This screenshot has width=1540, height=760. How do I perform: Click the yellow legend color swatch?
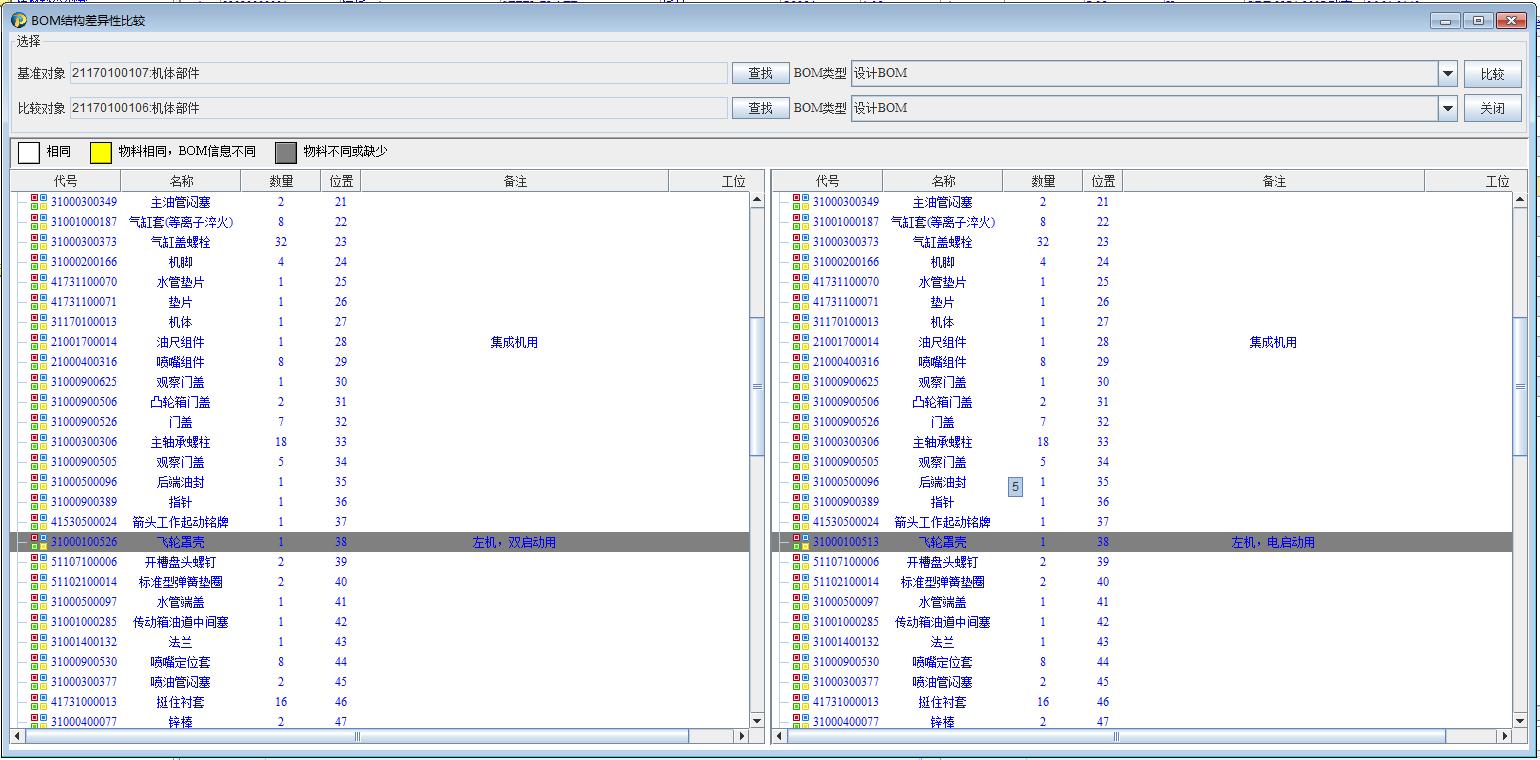(101, 152)
